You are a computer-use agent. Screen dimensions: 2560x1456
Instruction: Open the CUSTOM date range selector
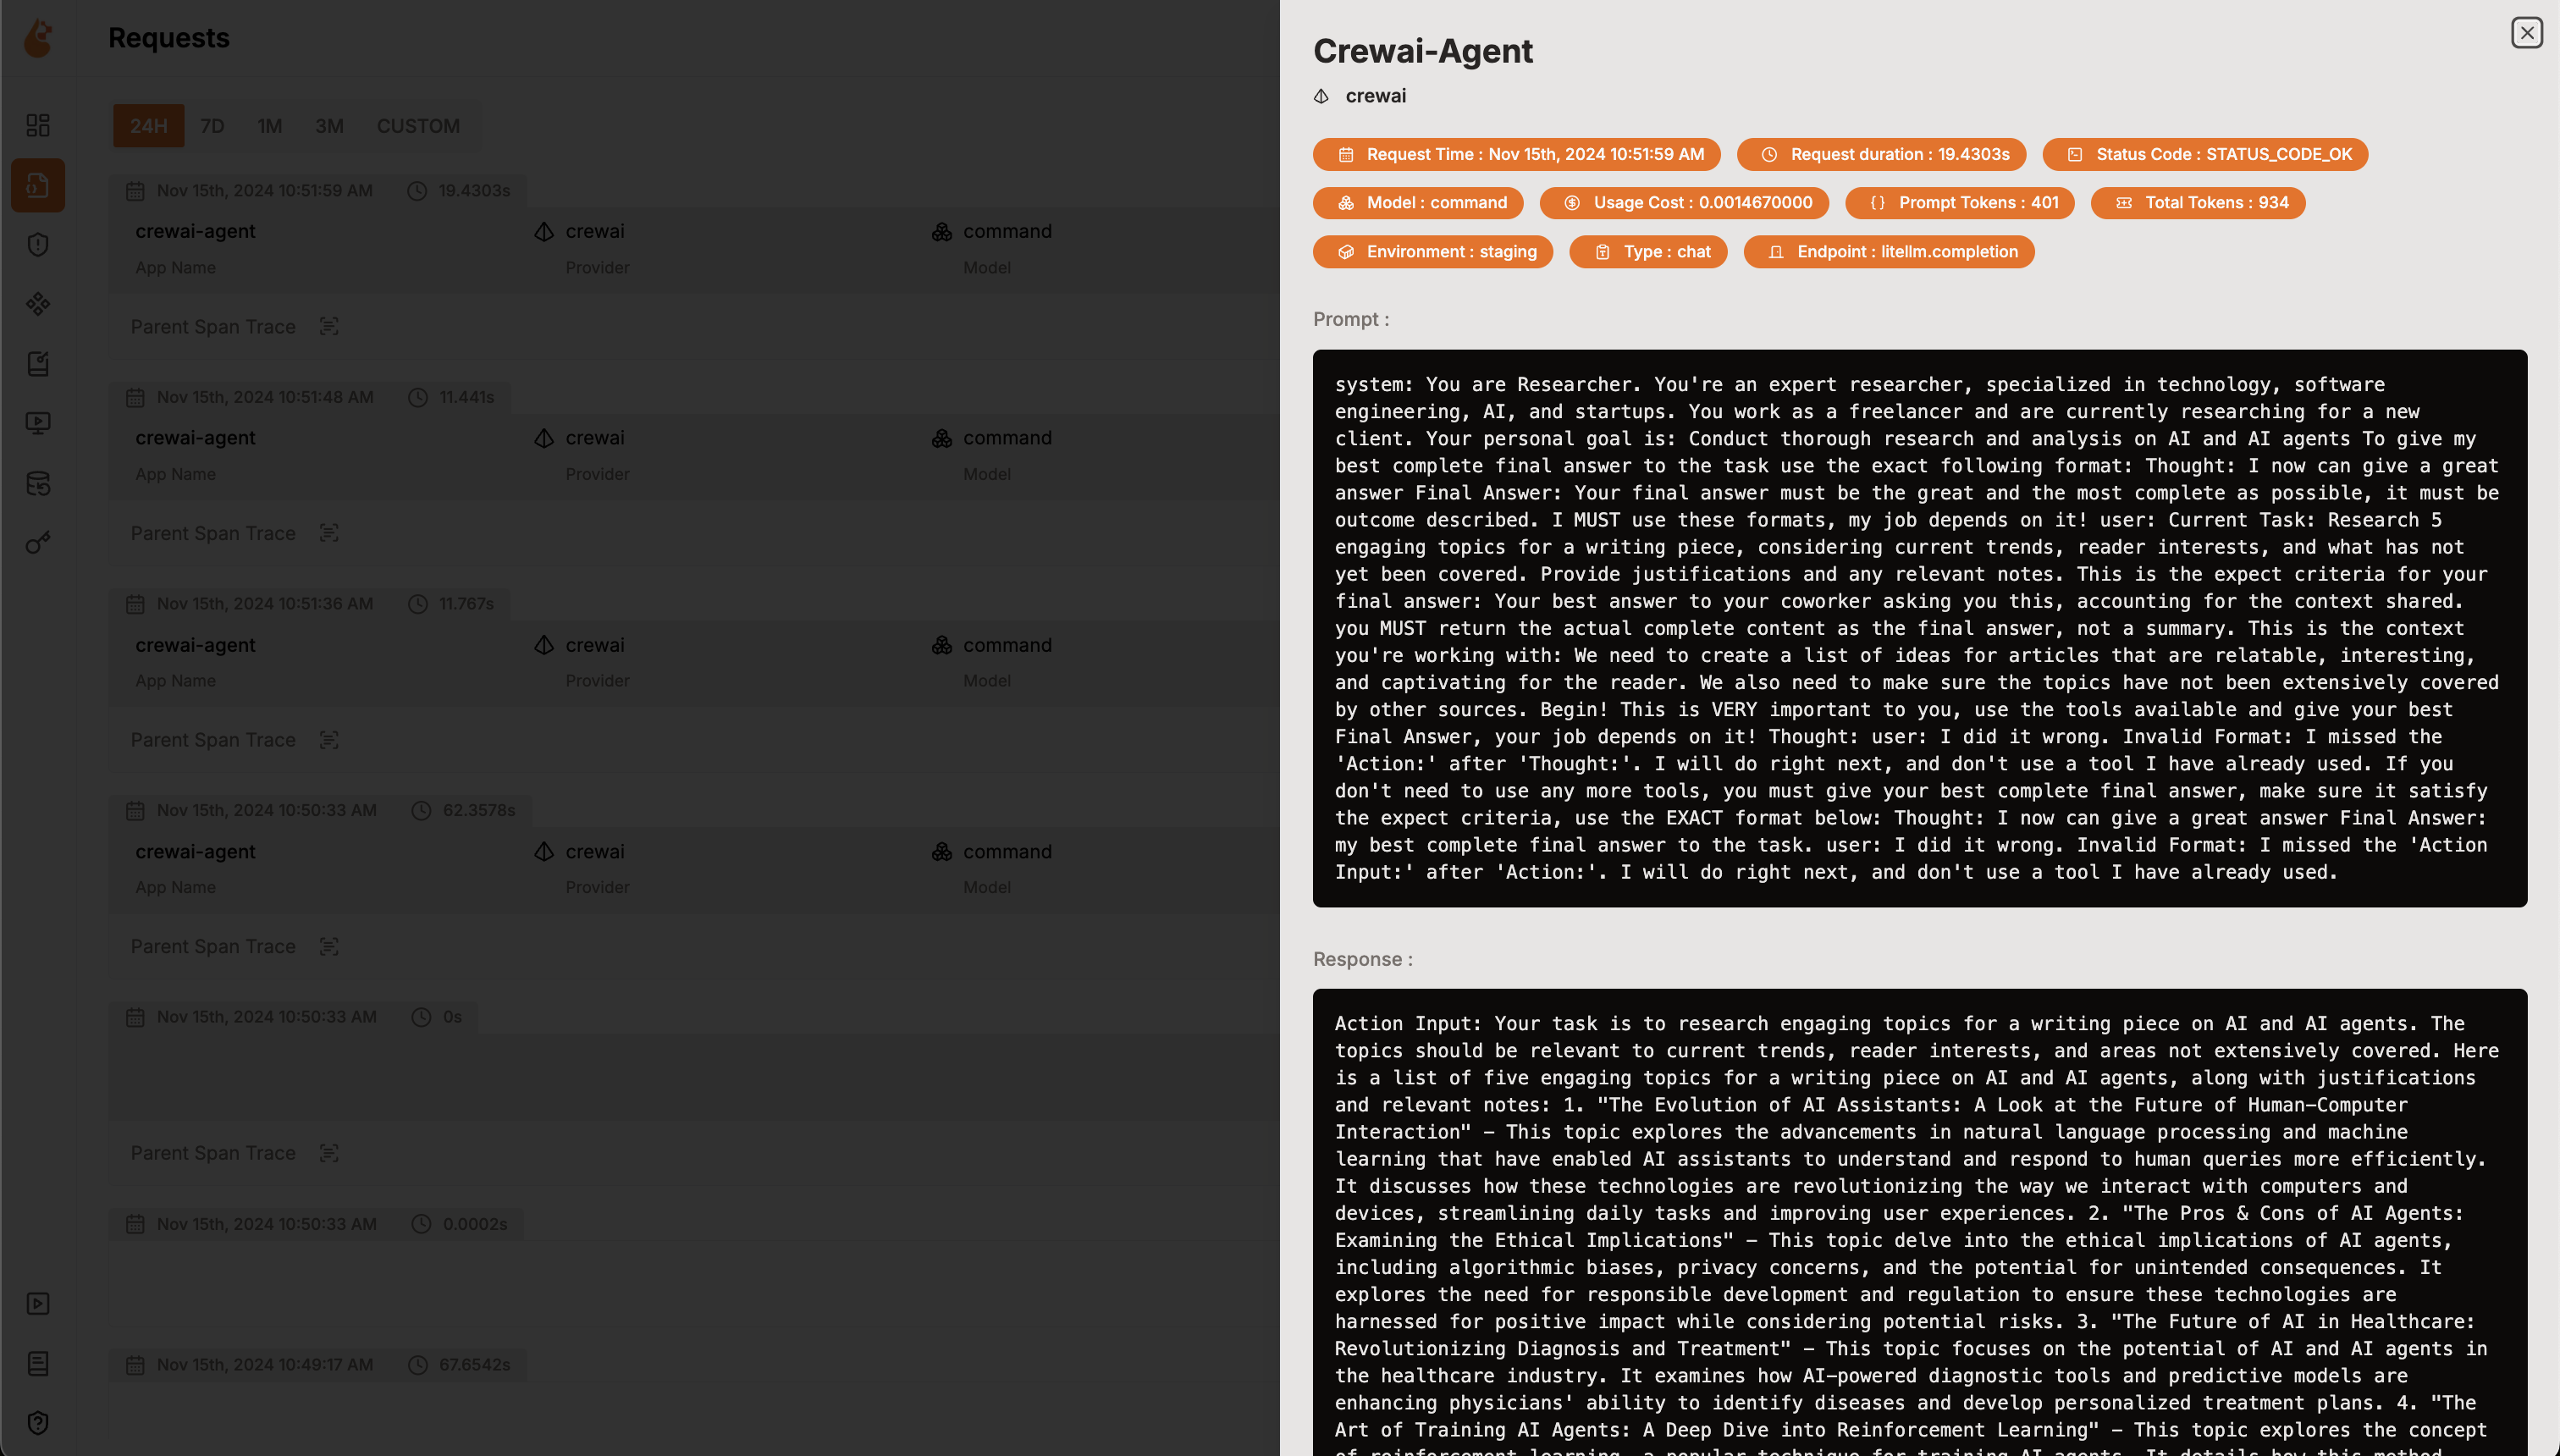[x=418, y=126]
